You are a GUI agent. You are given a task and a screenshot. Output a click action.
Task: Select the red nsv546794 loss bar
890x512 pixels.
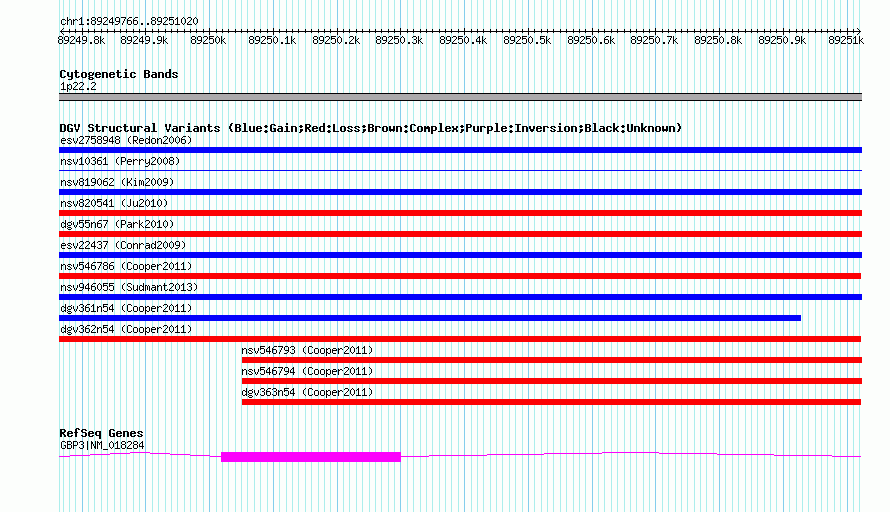552,381
